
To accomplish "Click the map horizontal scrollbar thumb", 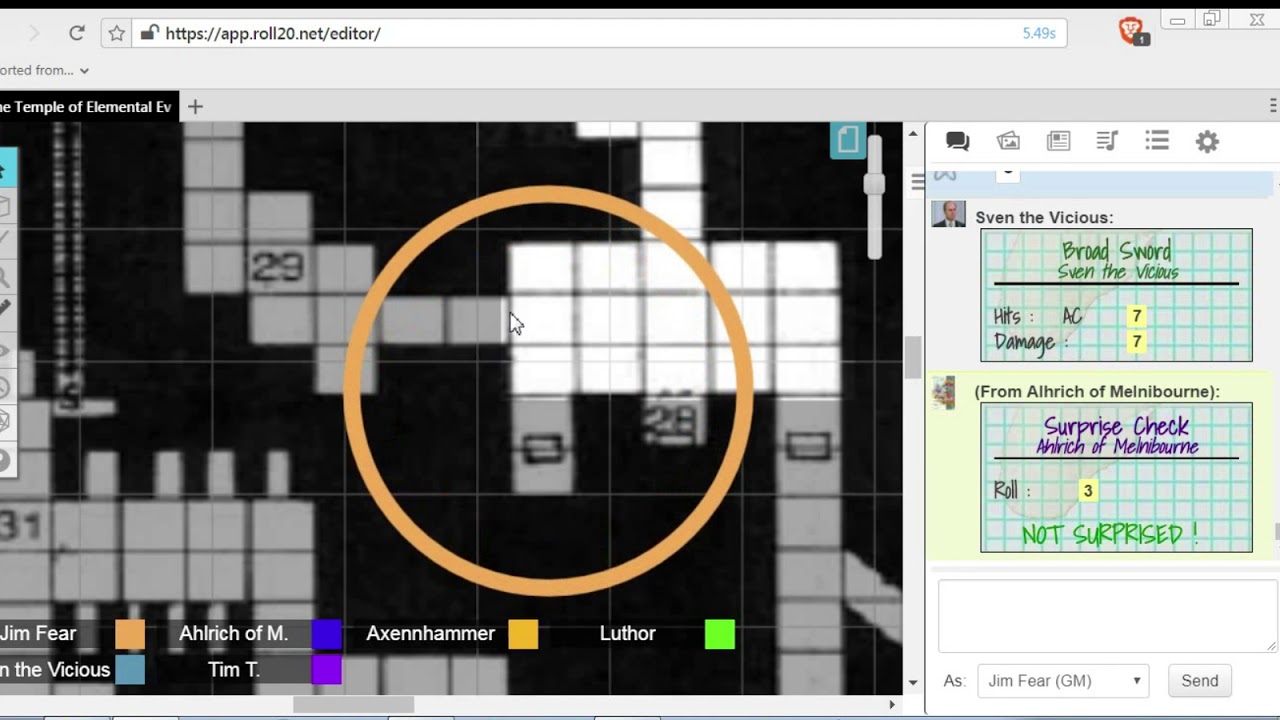I will 353,704.
